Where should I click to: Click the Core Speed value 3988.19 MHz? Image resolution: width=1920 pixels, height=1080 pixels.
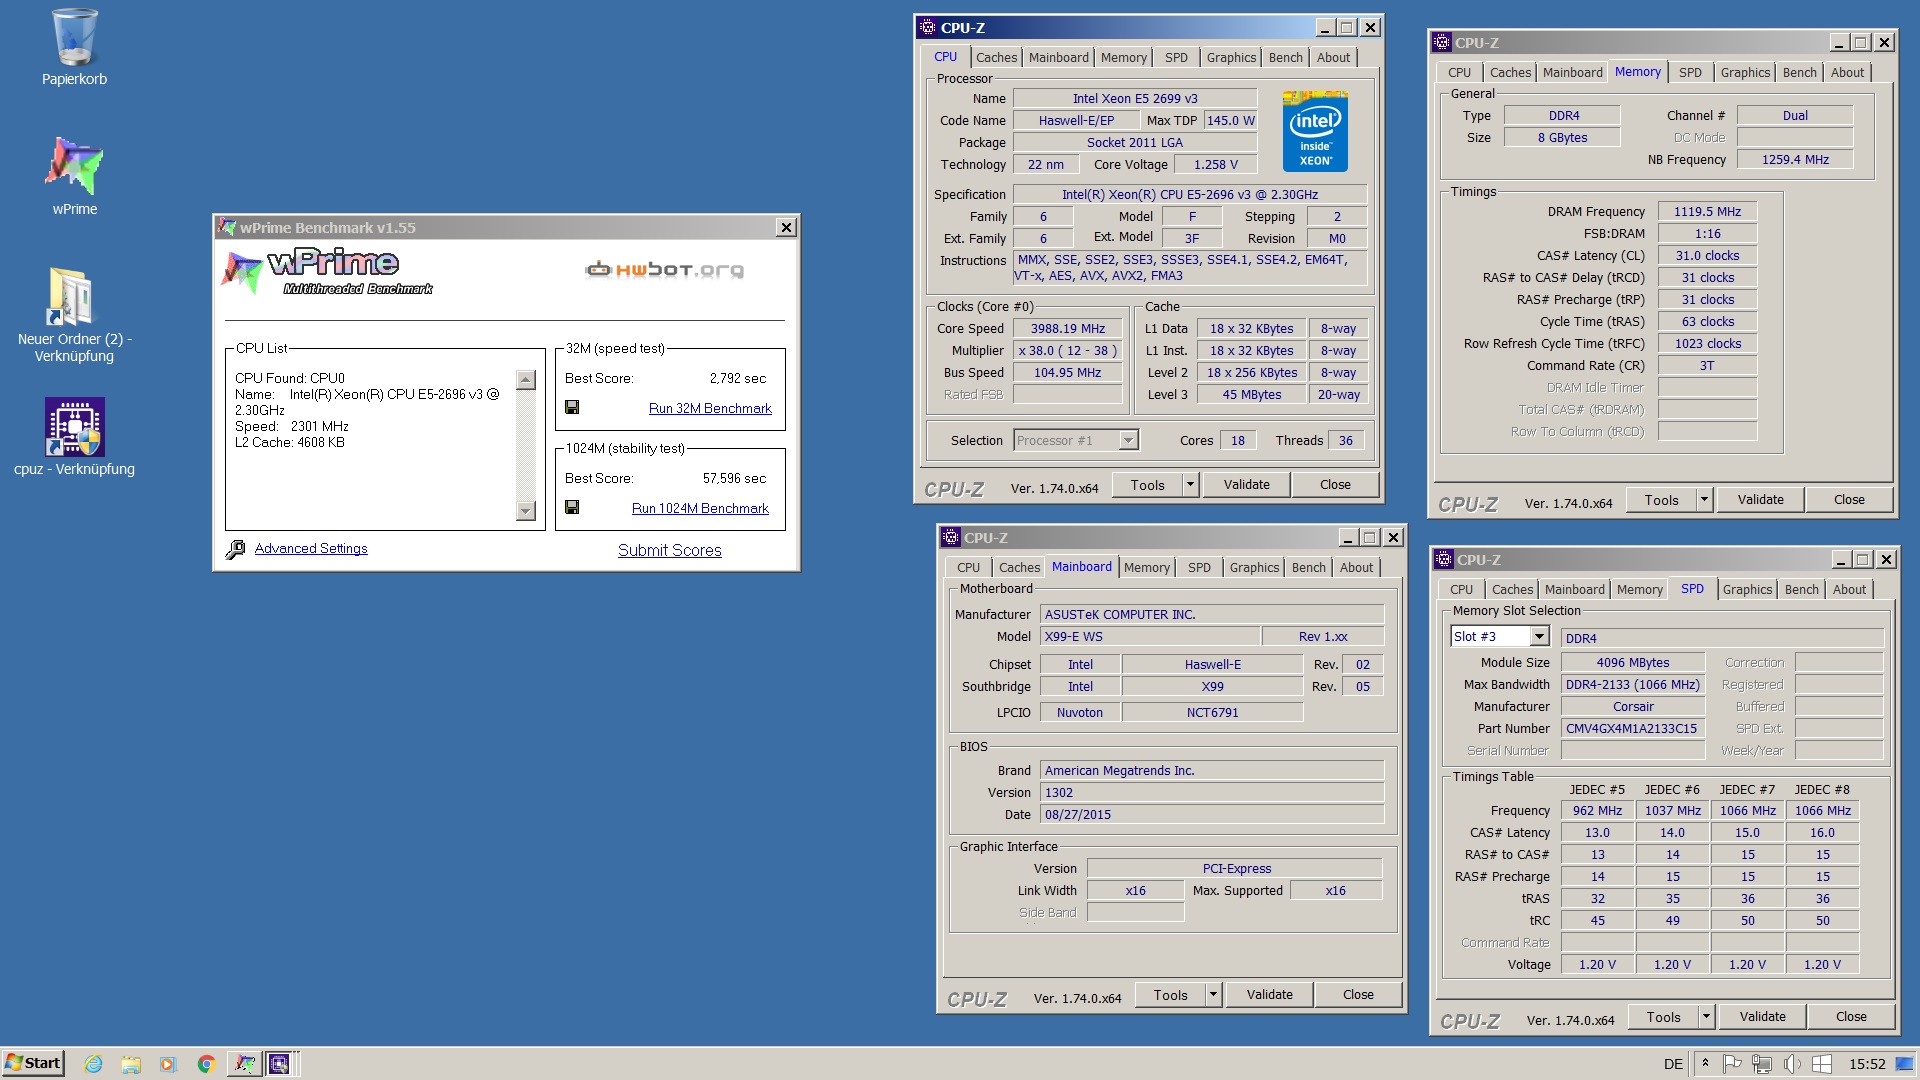click(1068, 328)
